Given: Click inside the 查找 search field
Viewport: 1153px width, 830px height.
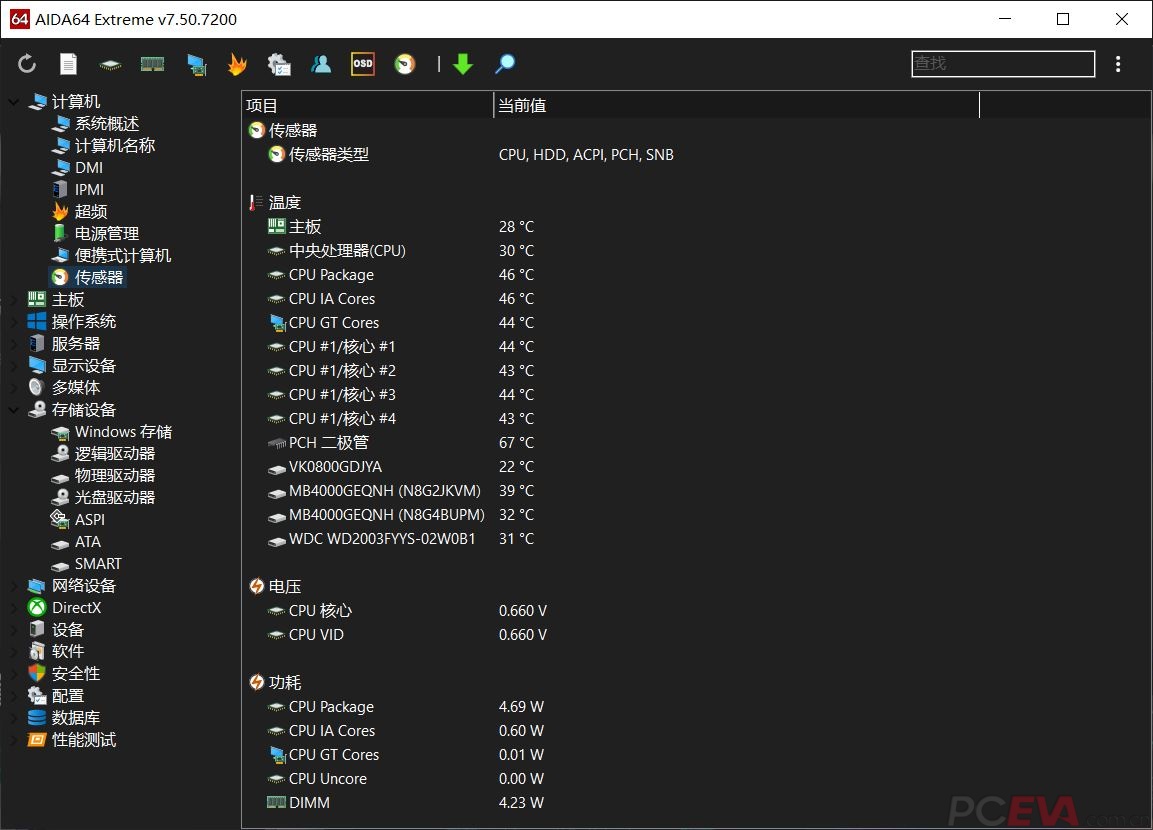Looking at the screenshot, I should [x=1003, y=64].
